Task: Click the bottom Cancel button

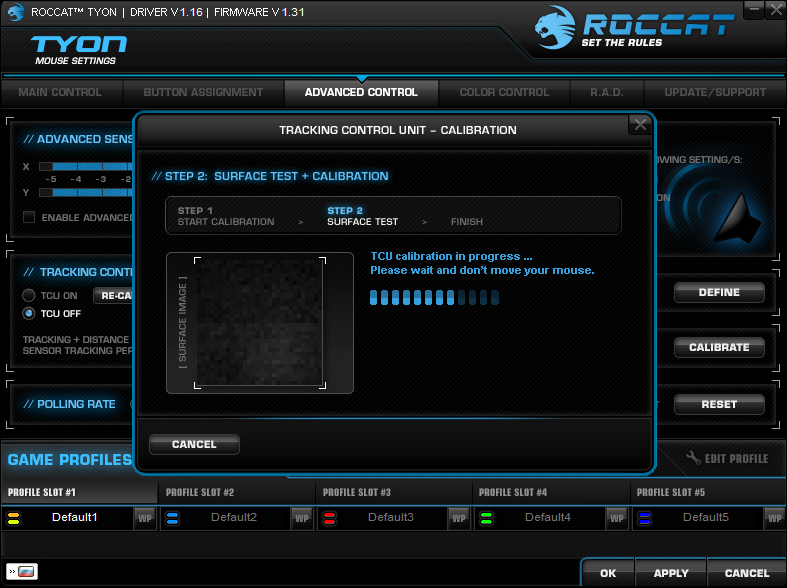Action: (746, 573)
